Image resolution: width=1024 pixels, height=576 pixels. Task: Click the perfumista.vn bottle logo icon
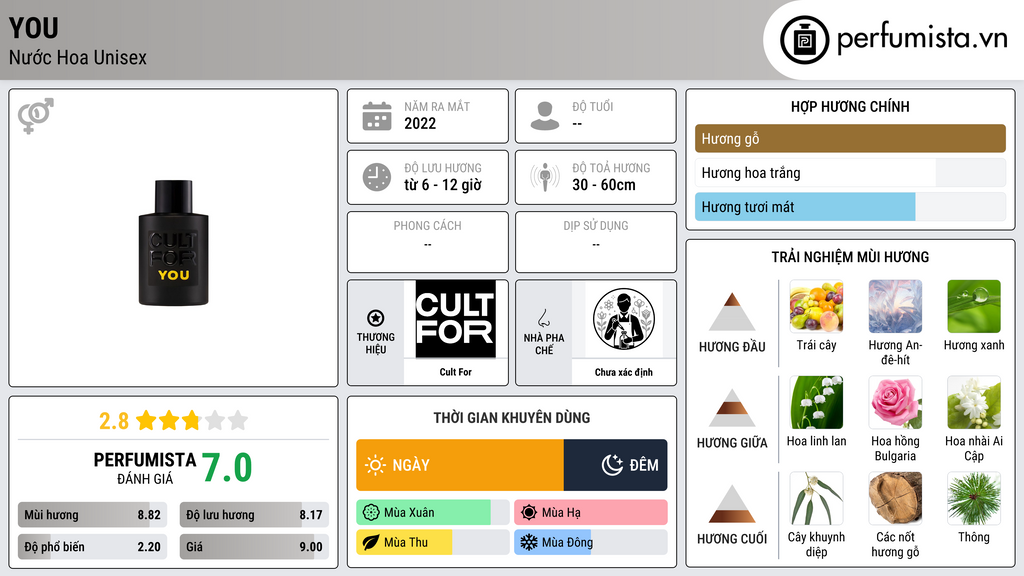coord(804,40)
